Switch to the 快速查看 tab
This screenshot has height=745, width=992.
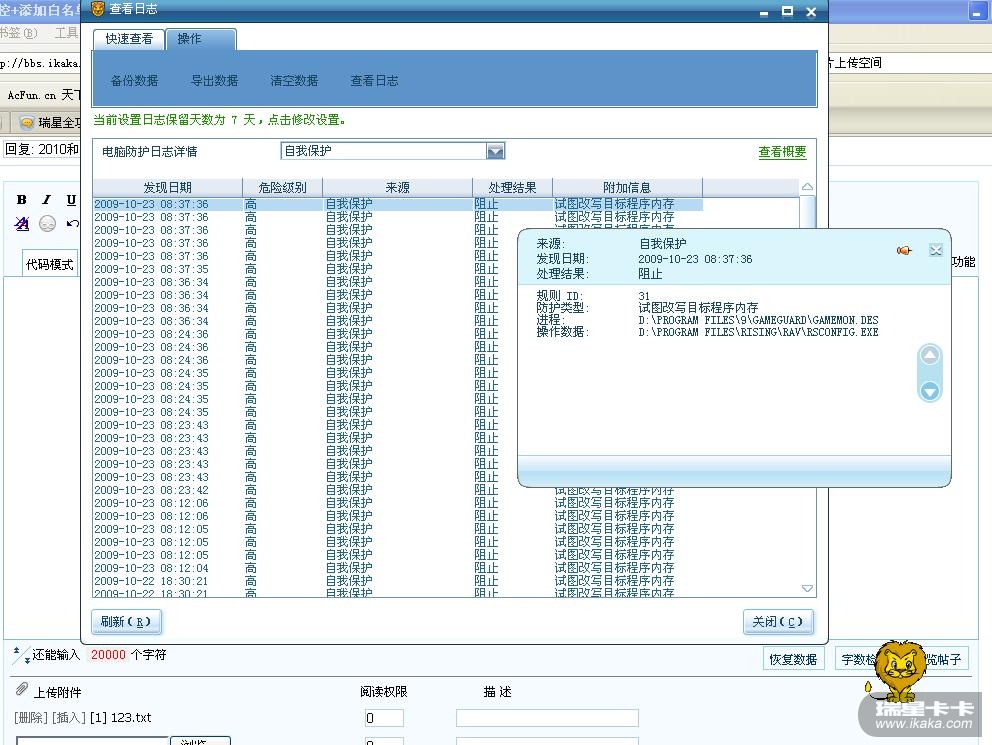tap(129, 39)
